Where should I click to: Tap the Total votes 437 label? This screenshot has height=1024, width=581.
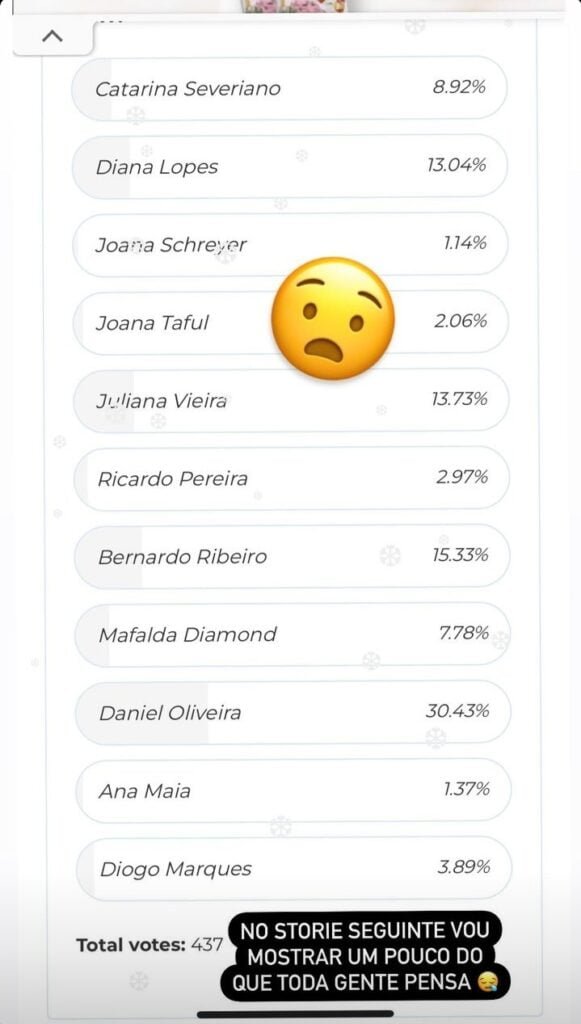tap(149, 944)
